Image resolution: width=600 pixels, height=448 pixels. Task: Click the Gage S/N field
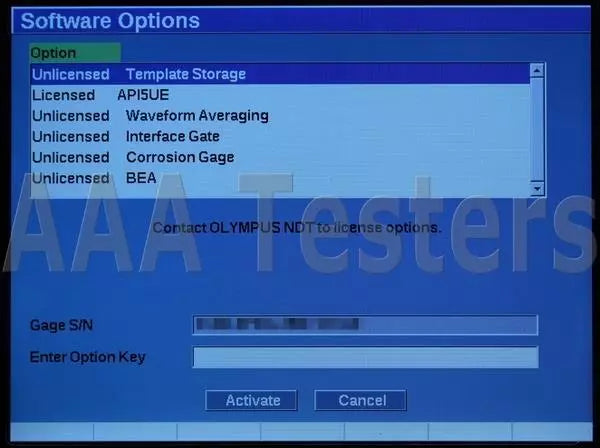point(364,325)
